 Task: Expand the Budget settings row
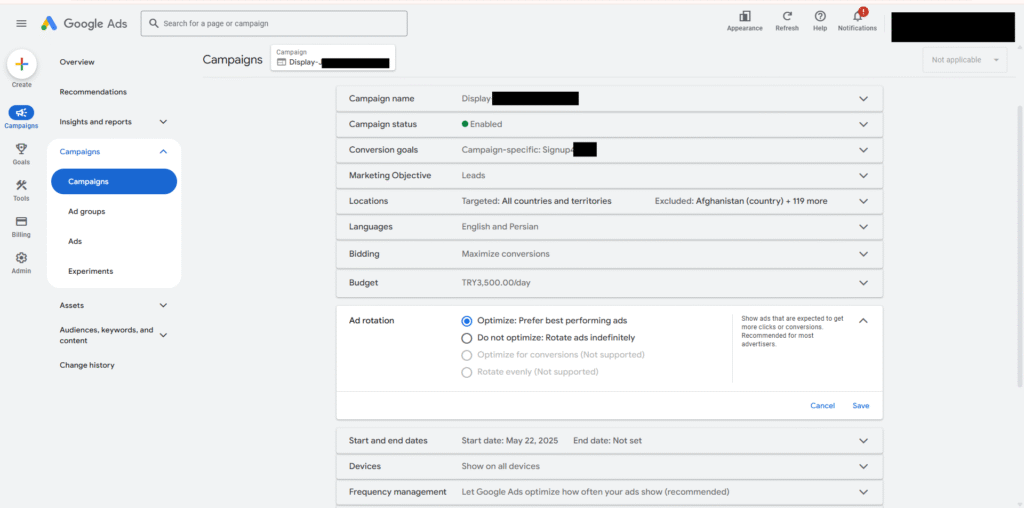[x=863, y=283]
